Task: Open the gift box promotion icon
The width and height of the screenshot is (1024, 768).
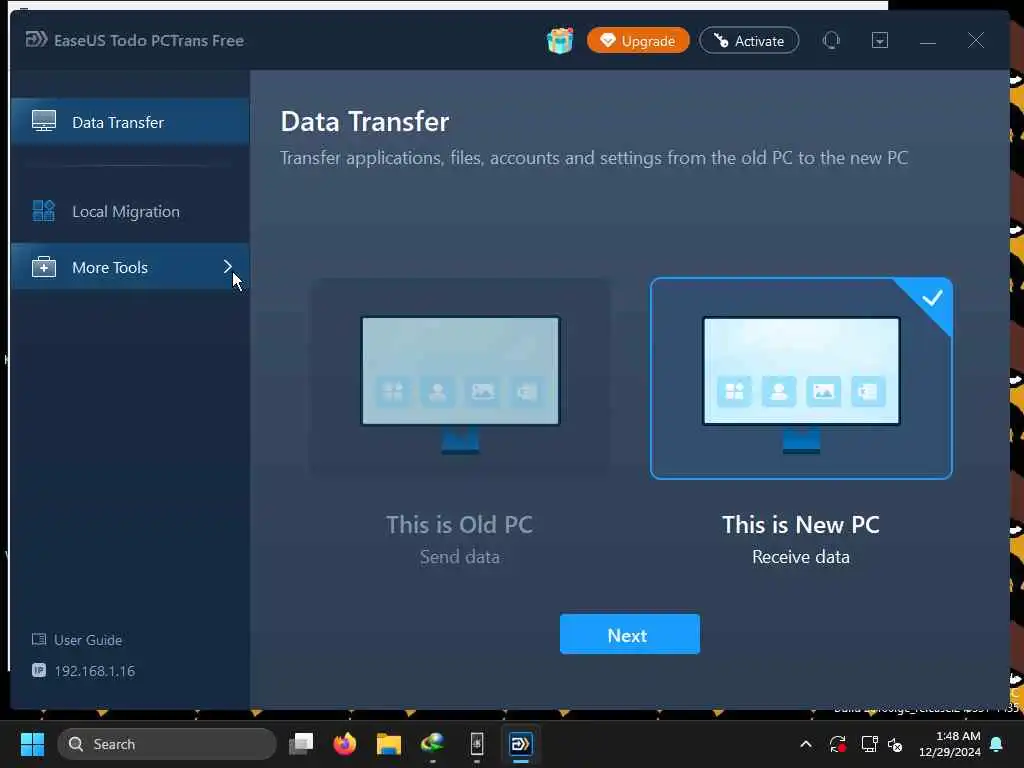Action: pos(560,40)
